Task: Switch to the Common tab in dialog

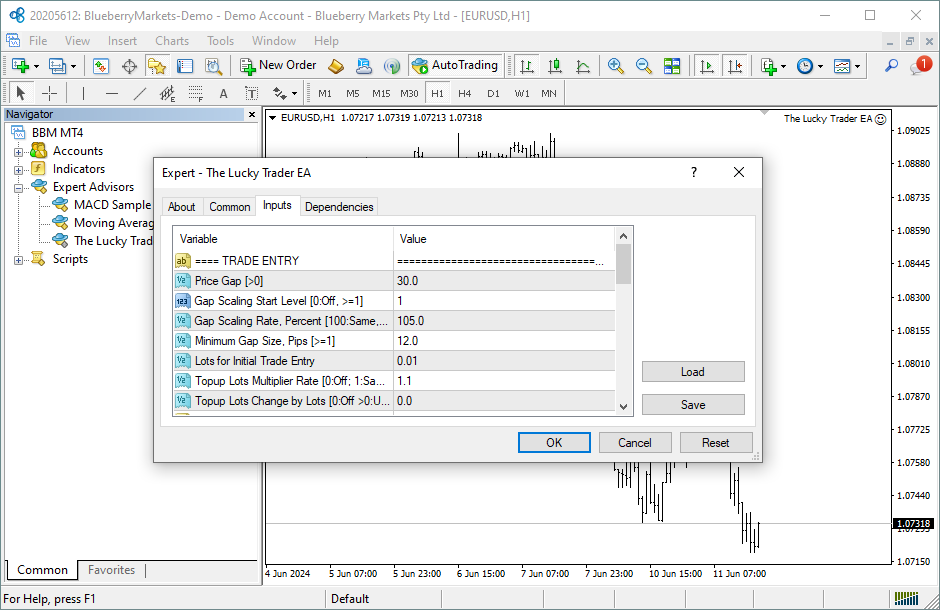Action: coord(230,207)
